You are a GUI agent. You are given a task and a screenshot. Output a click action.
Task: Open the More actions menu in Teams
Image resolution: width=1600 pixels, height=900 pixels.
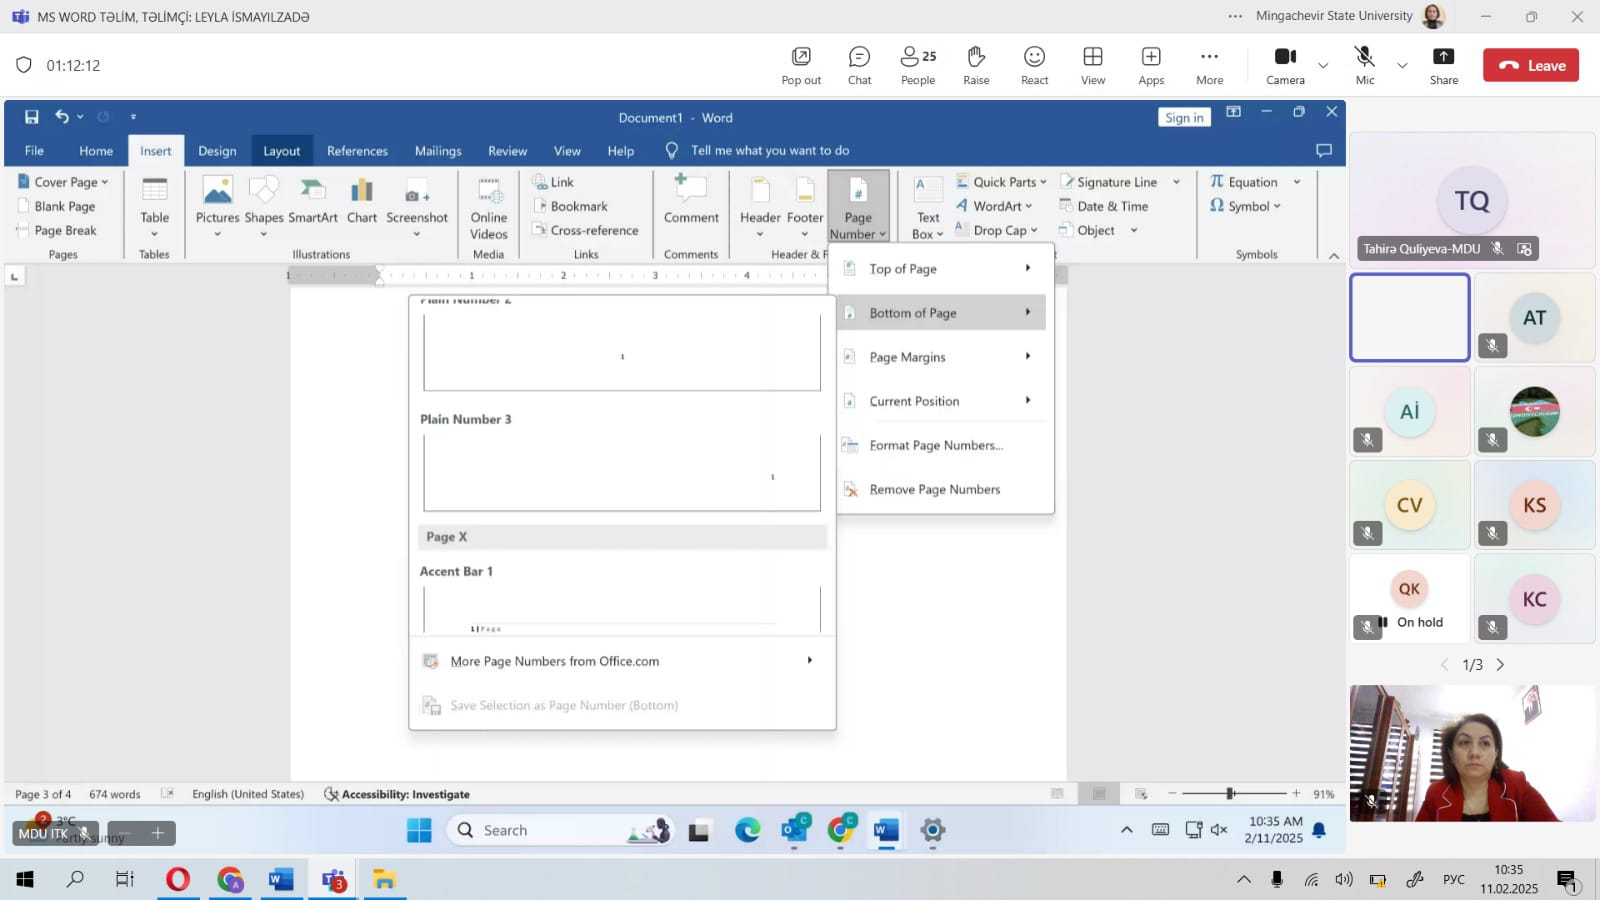point(1209,66)
